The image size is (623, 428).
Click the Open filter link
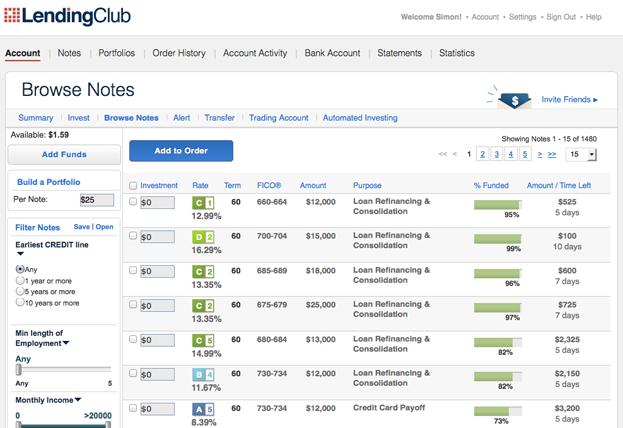(x=104, y=227)
